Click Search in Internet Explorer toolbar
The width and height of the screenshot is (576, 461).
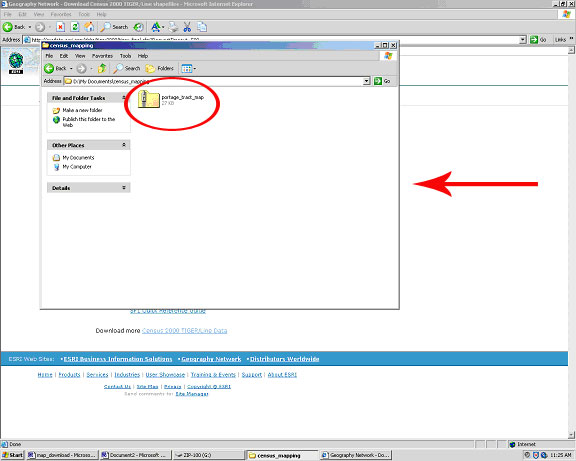(114, 27)
